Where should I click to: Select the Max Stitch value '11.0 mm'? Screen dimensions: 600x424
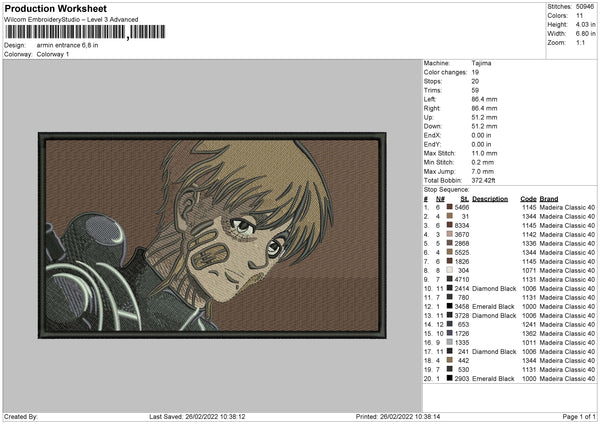click(x=484, y=153)
